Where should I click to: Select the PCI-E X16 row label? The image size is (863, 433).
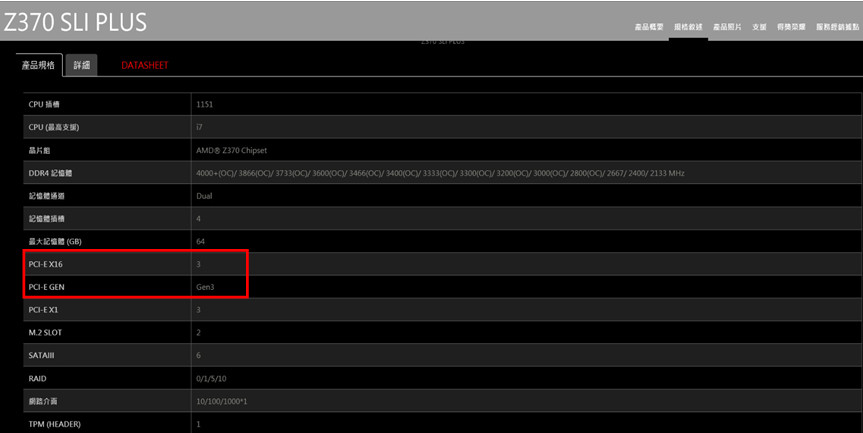click(46, 265)
